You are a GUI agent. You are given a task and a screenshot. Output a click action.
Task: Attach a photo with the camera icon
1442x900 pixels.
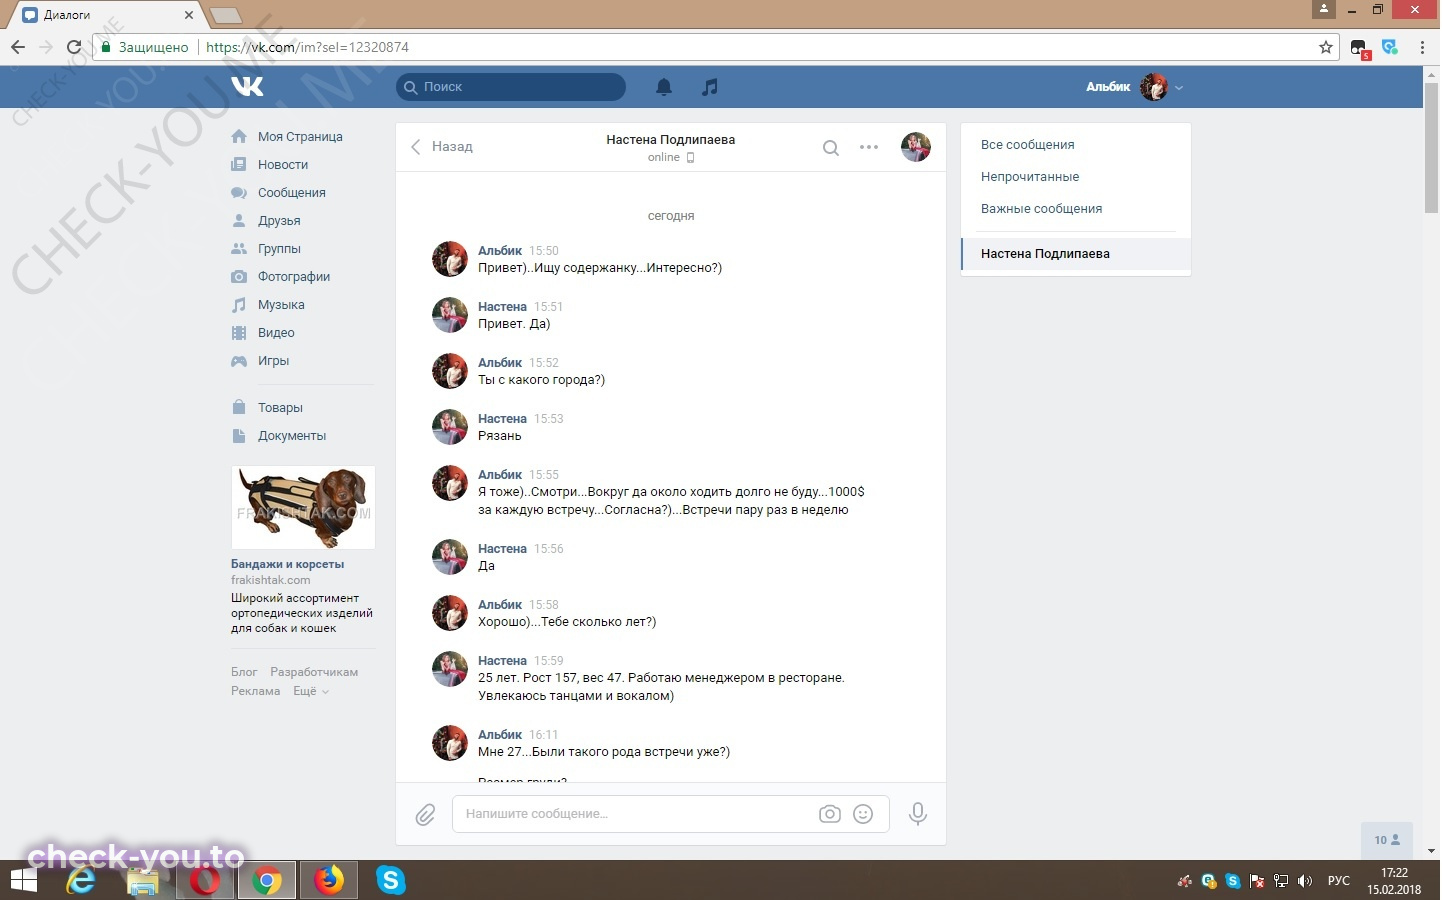830,814
